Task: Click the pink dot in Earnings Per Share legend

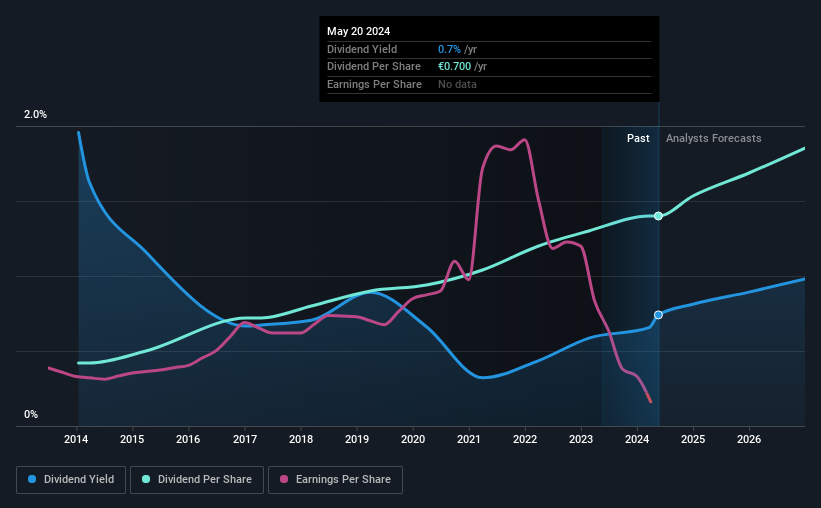Action: (x=284, y=479)
